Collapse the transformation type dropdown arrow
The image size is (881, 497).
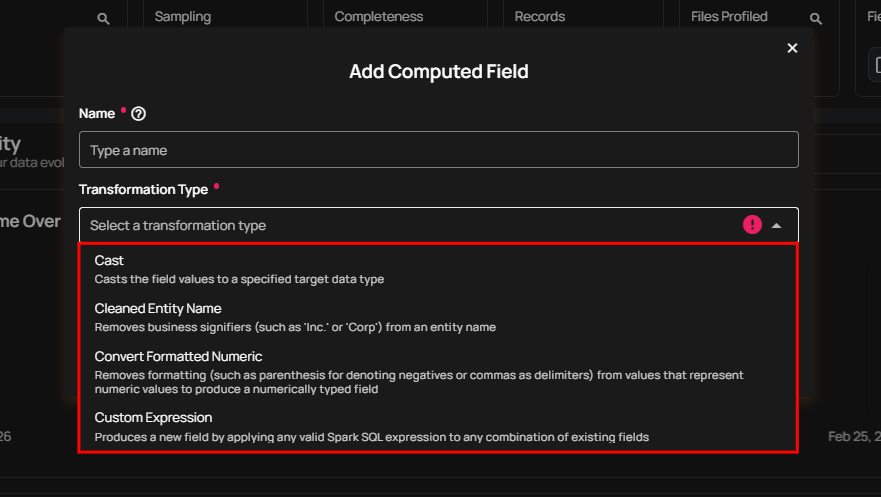tap(777, 226)
